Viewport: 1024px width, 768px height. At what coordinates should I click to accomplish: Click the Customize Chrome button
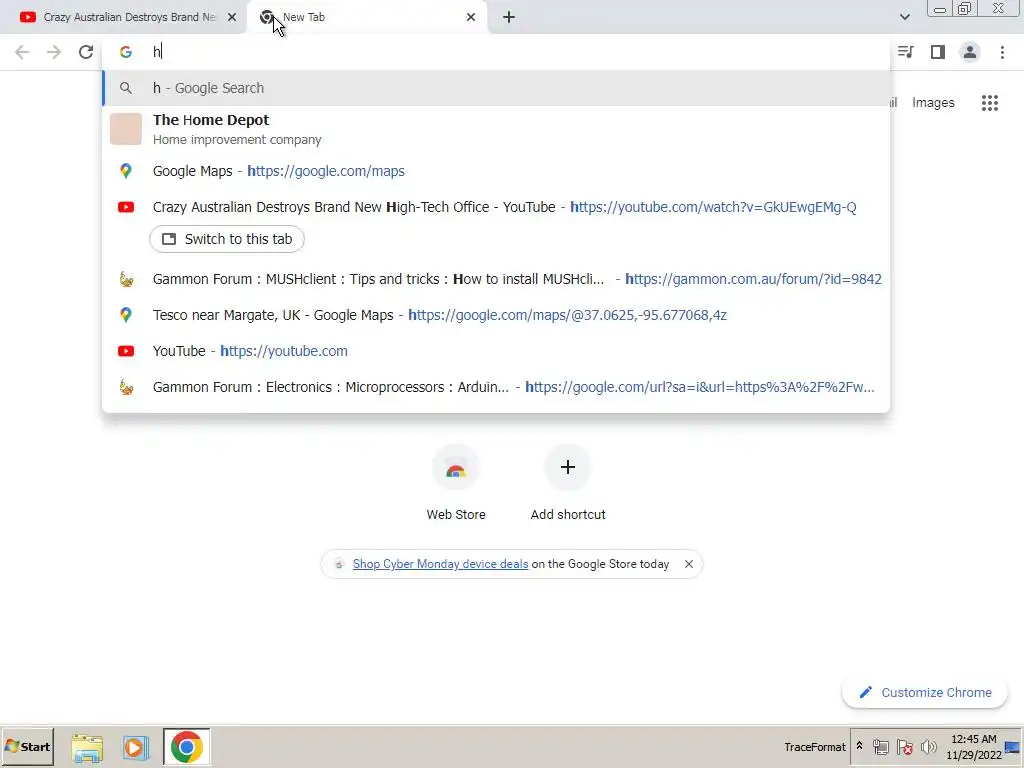pos(925,693)
